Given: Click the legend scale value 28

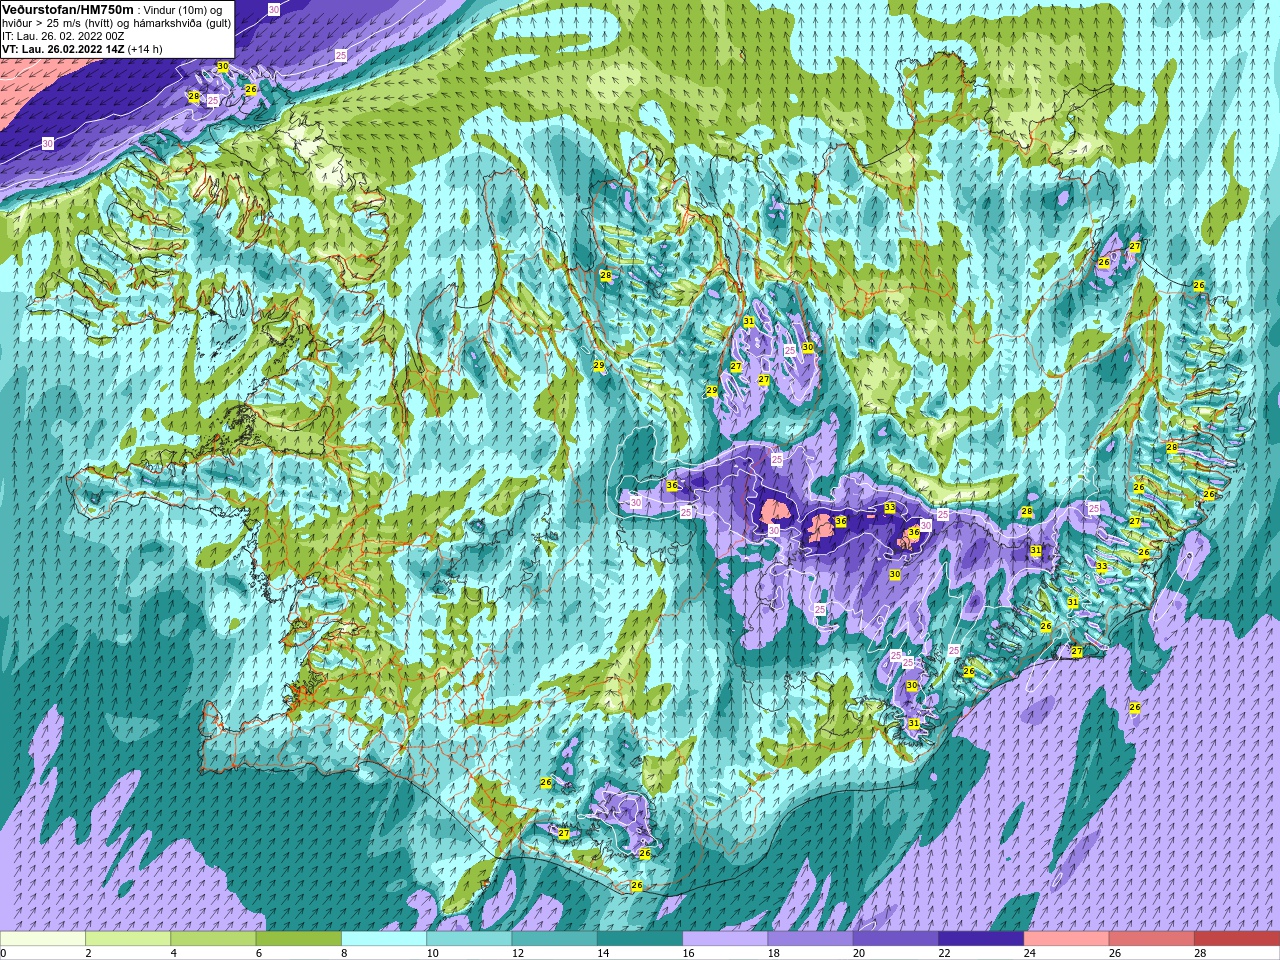Looking at the screenshot, I should click(1201, 953).
